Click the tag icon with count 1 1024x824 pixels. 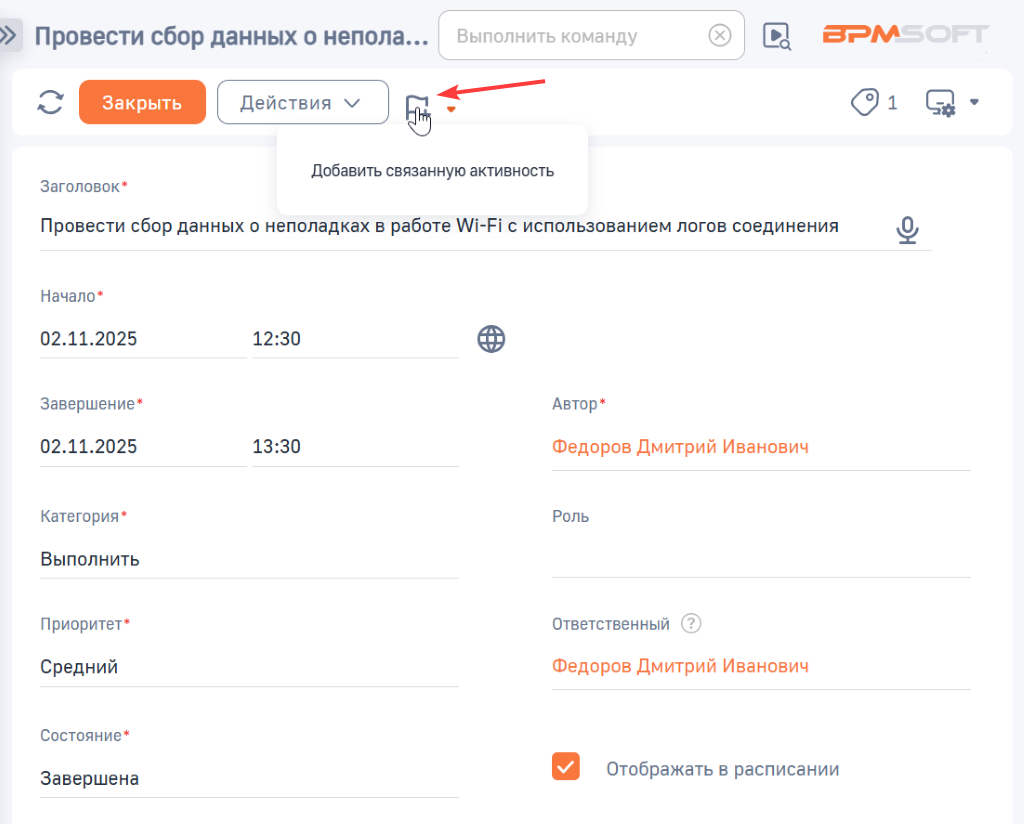(x=874, y=103)
